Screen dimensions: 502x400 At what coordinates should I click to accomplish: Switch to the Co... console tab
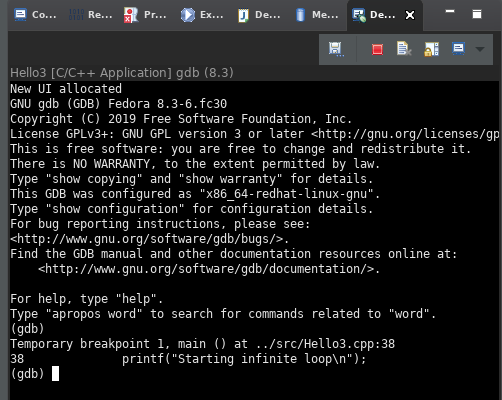(x=36, y=15)
